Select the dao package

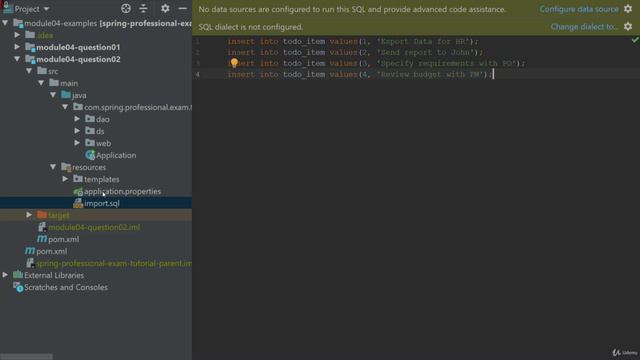[102, 120]
